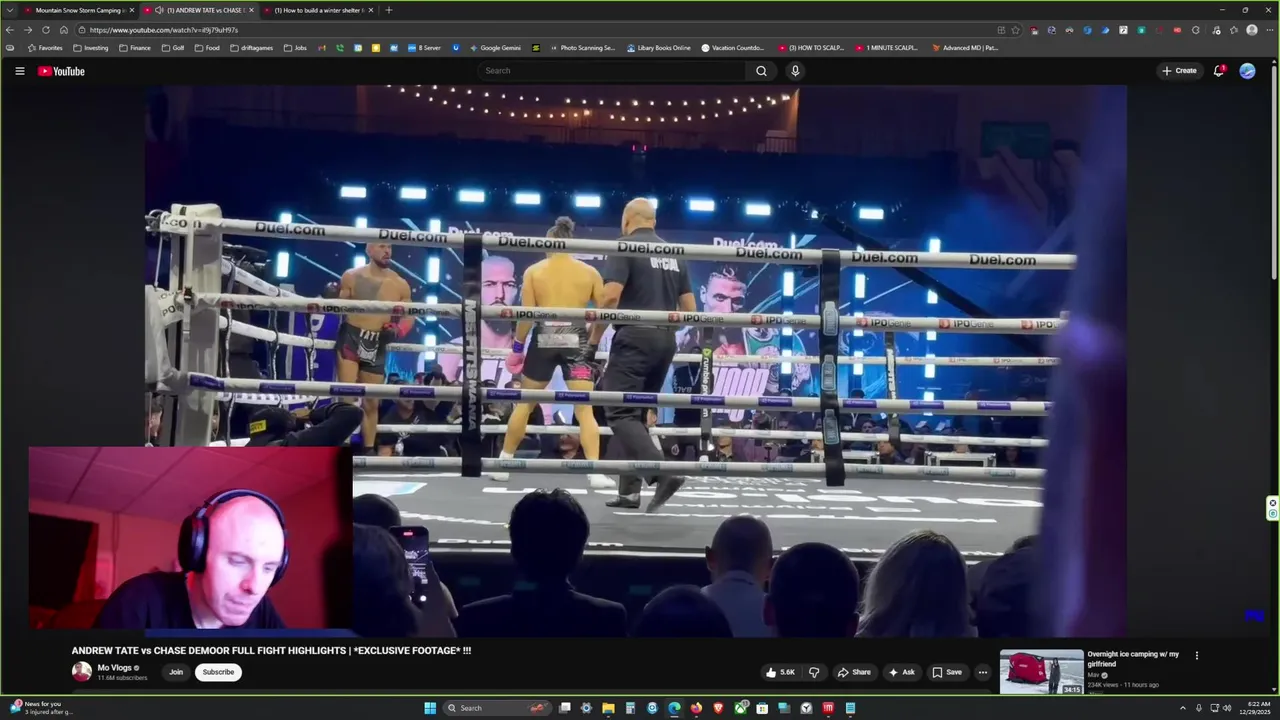
Task: Open the YouTube account avatar menu
Action: (x=1247, y=71)
